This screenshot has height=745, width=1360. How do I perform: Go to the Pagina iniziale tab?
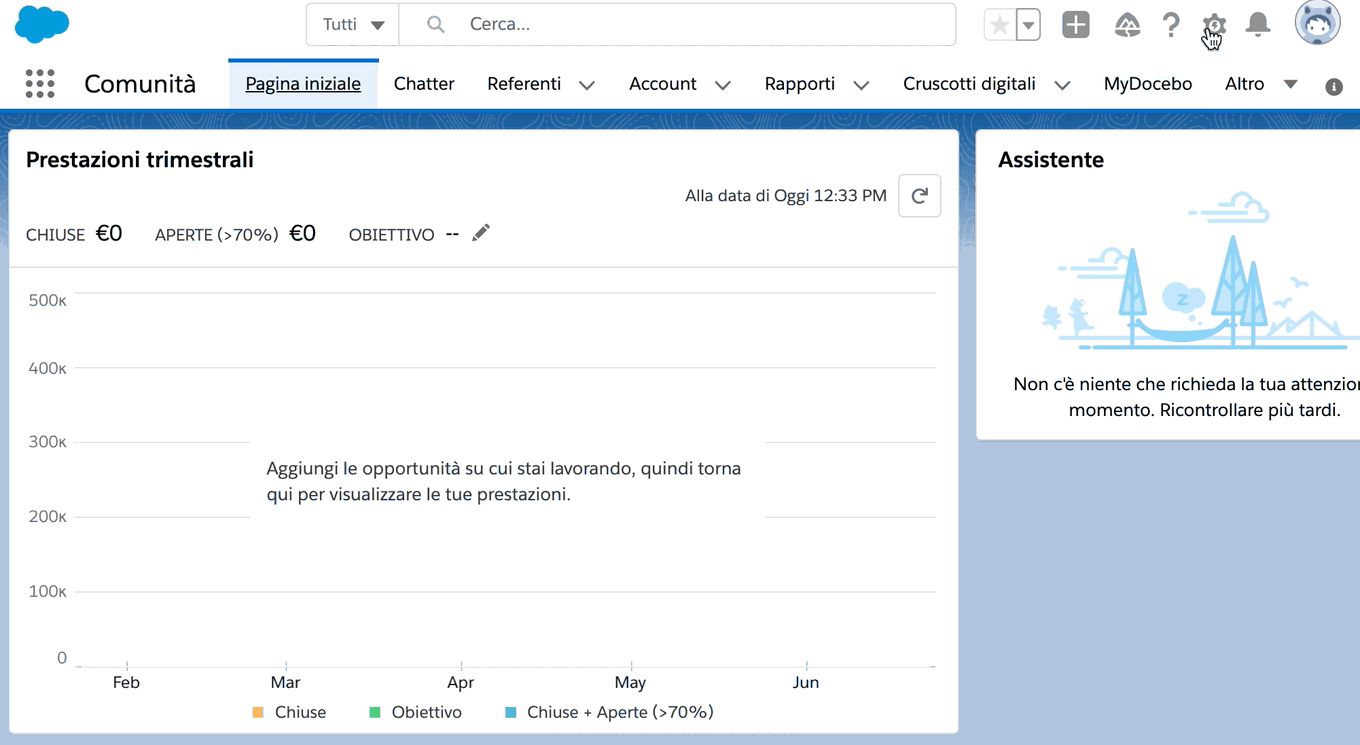[303, 84]
